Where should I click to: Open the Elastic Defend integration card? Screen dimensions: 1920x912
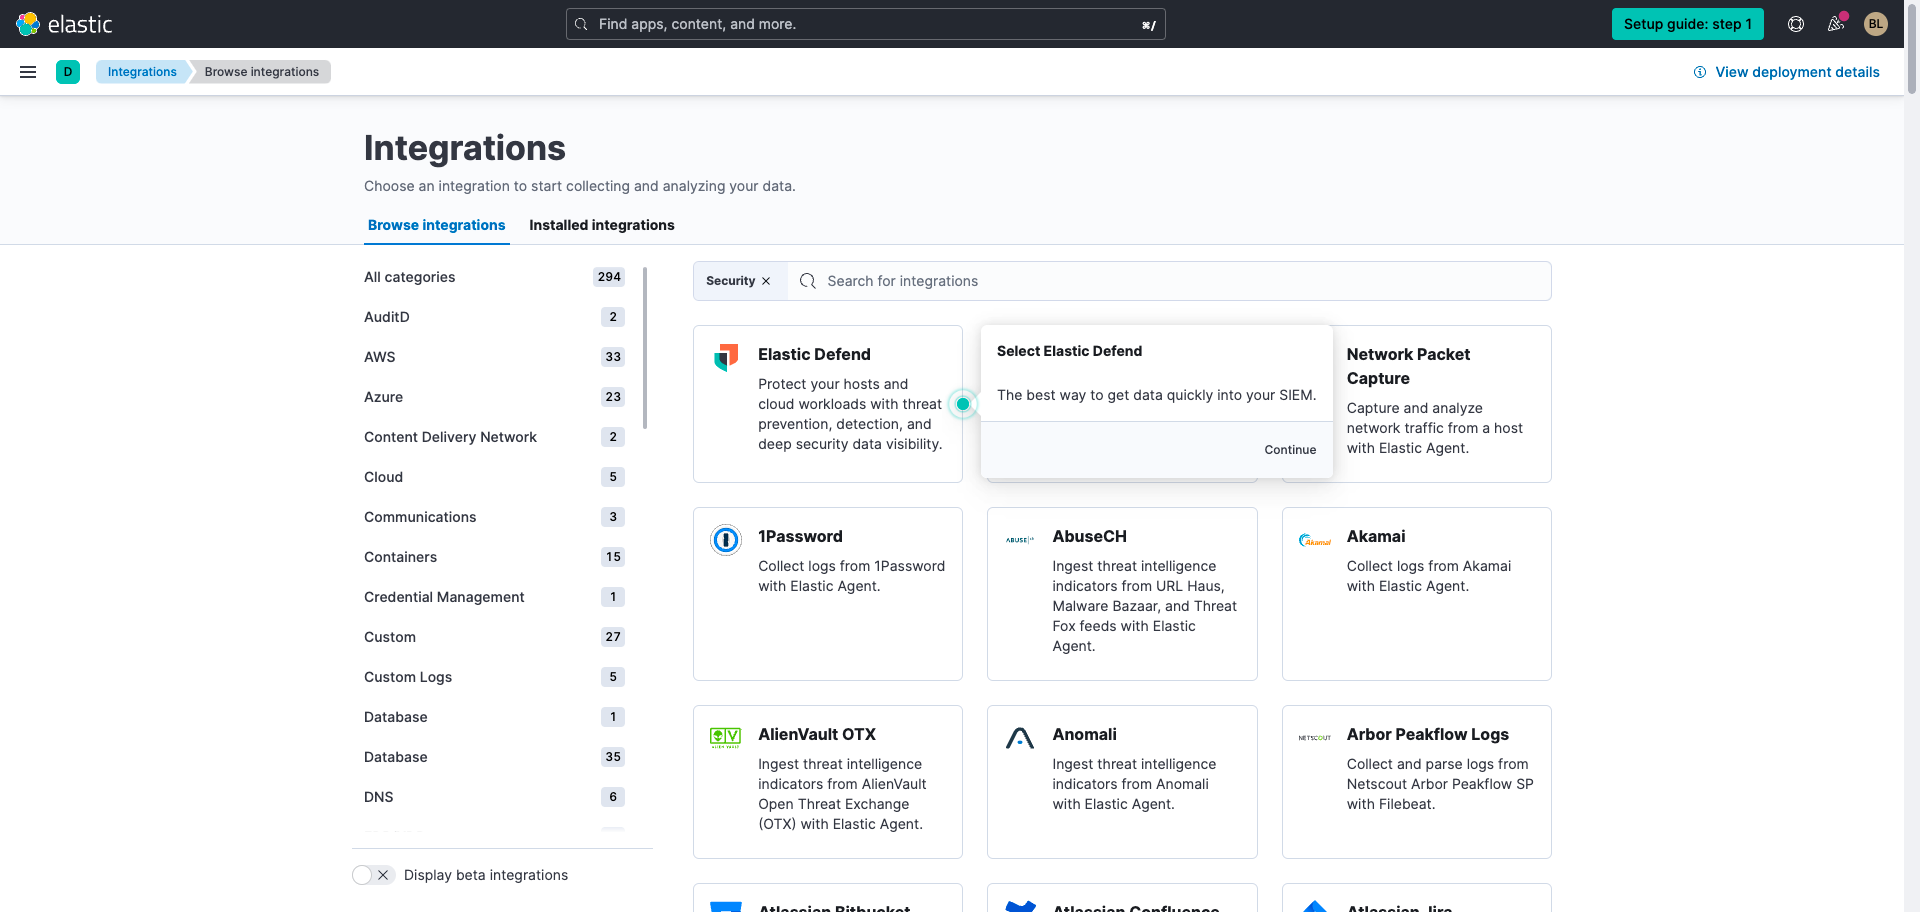(x=828, y=404)
